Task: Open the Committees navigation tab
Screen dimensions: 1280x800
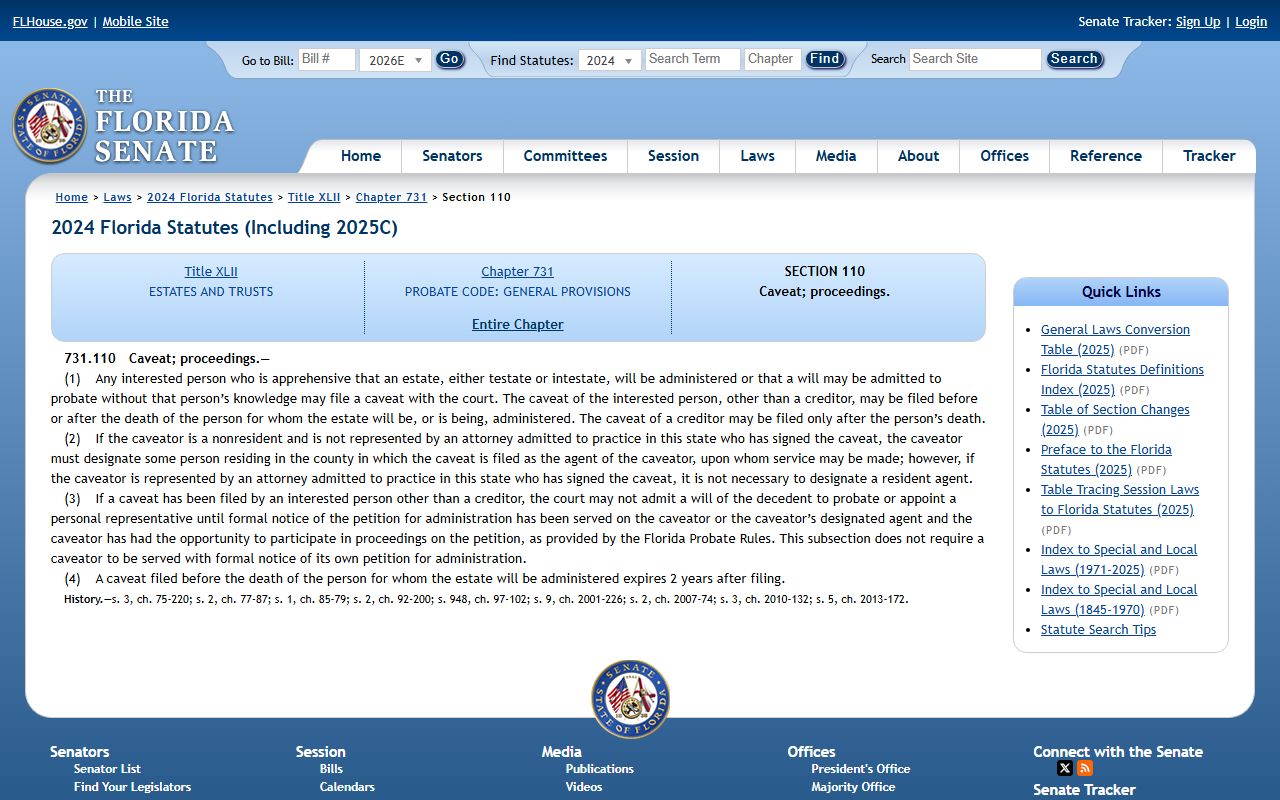Action: tap(565, 156)
